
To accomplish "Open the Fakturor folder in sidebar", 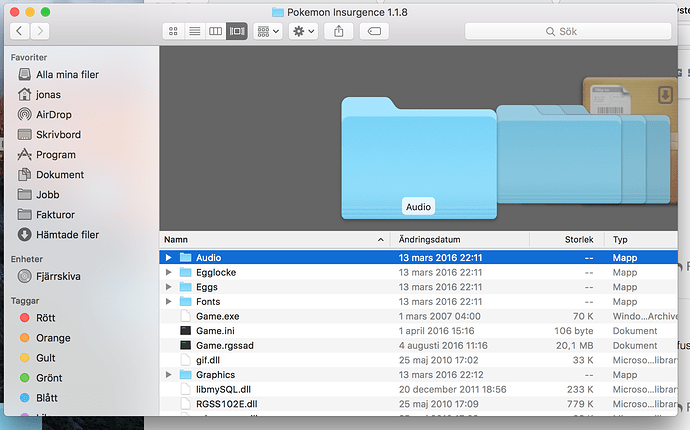I will point(46,215).
